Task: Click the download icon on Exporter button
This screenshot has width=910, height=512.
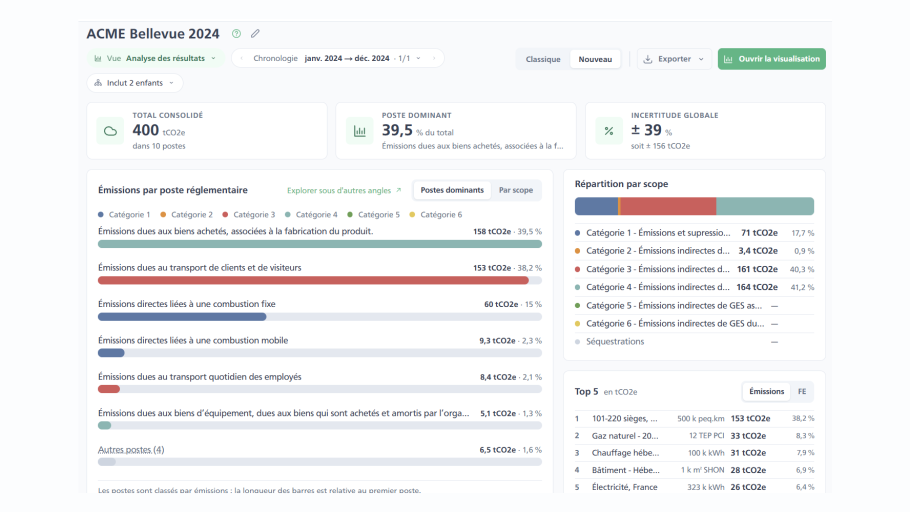Action: [x=648, y=59]
